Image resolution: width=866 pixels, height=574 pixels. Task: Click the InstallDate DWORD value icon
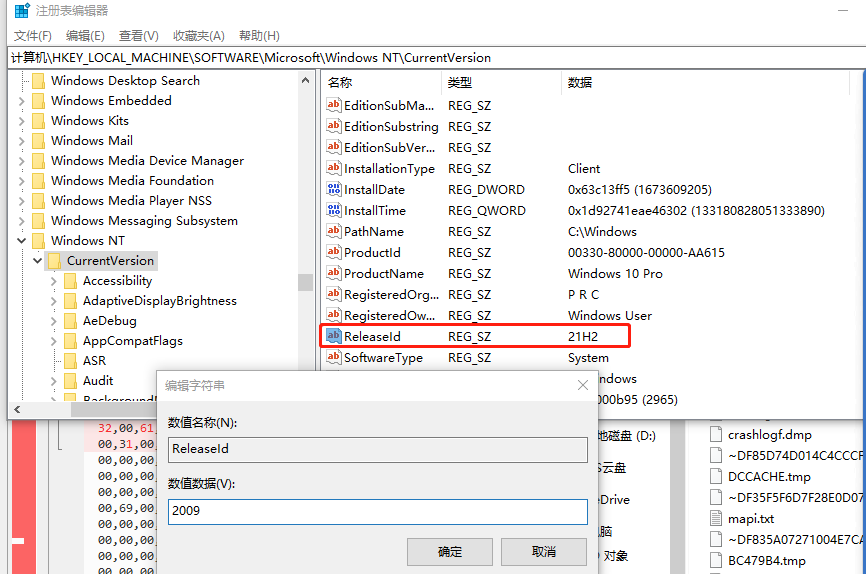pos(334,189)
